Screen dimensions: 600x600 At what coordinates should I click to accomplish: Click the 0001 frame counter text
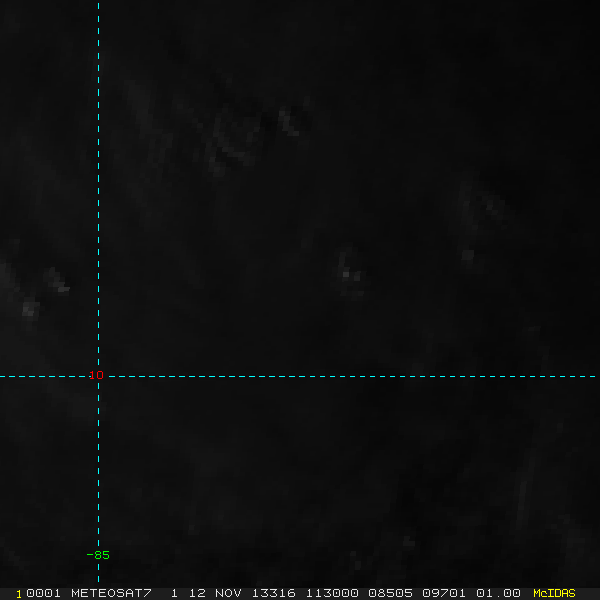tap(43, 593)
